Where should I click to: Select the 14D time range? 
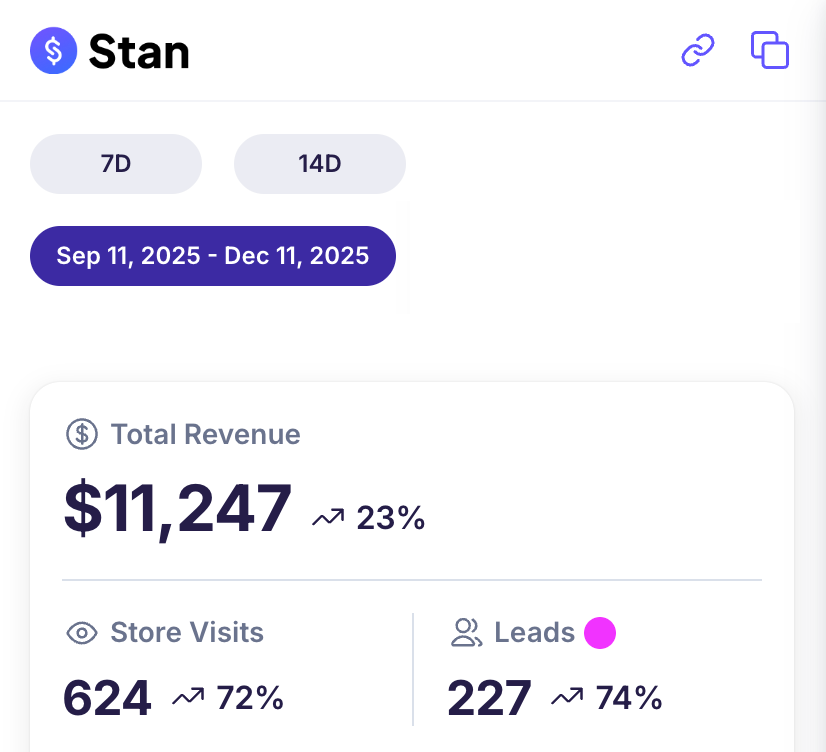319,163
